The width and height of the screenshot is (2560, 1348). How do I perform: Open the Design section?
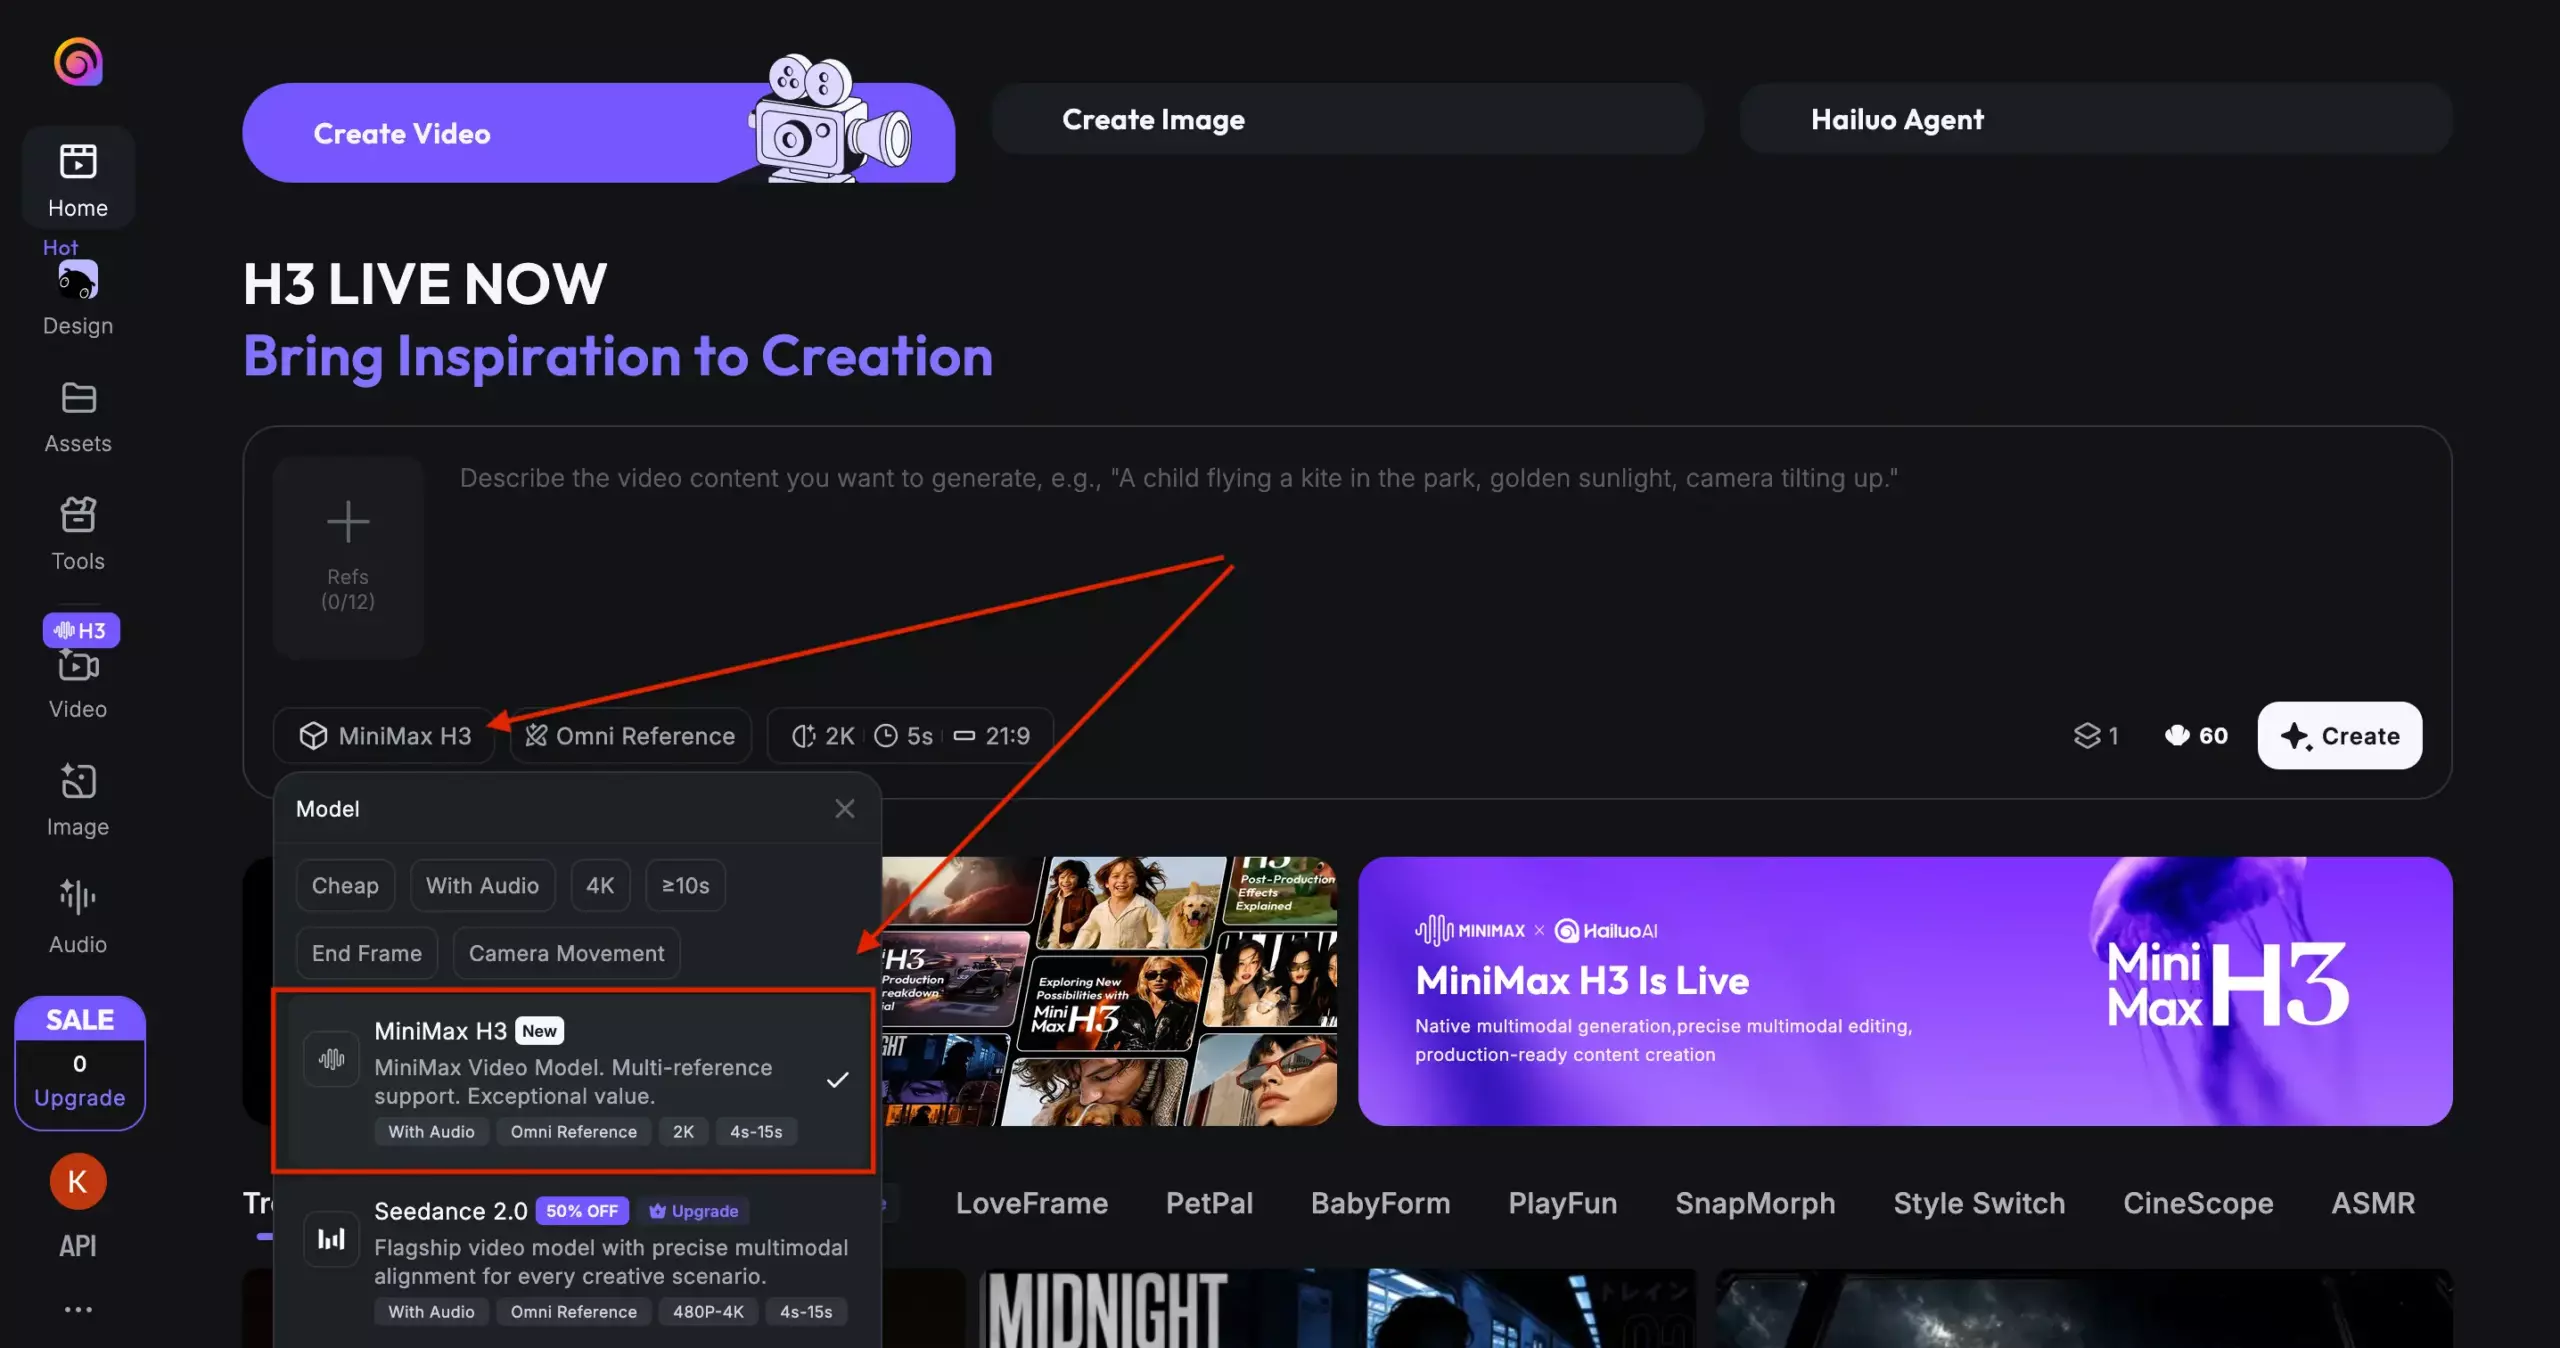coord(78,298)
